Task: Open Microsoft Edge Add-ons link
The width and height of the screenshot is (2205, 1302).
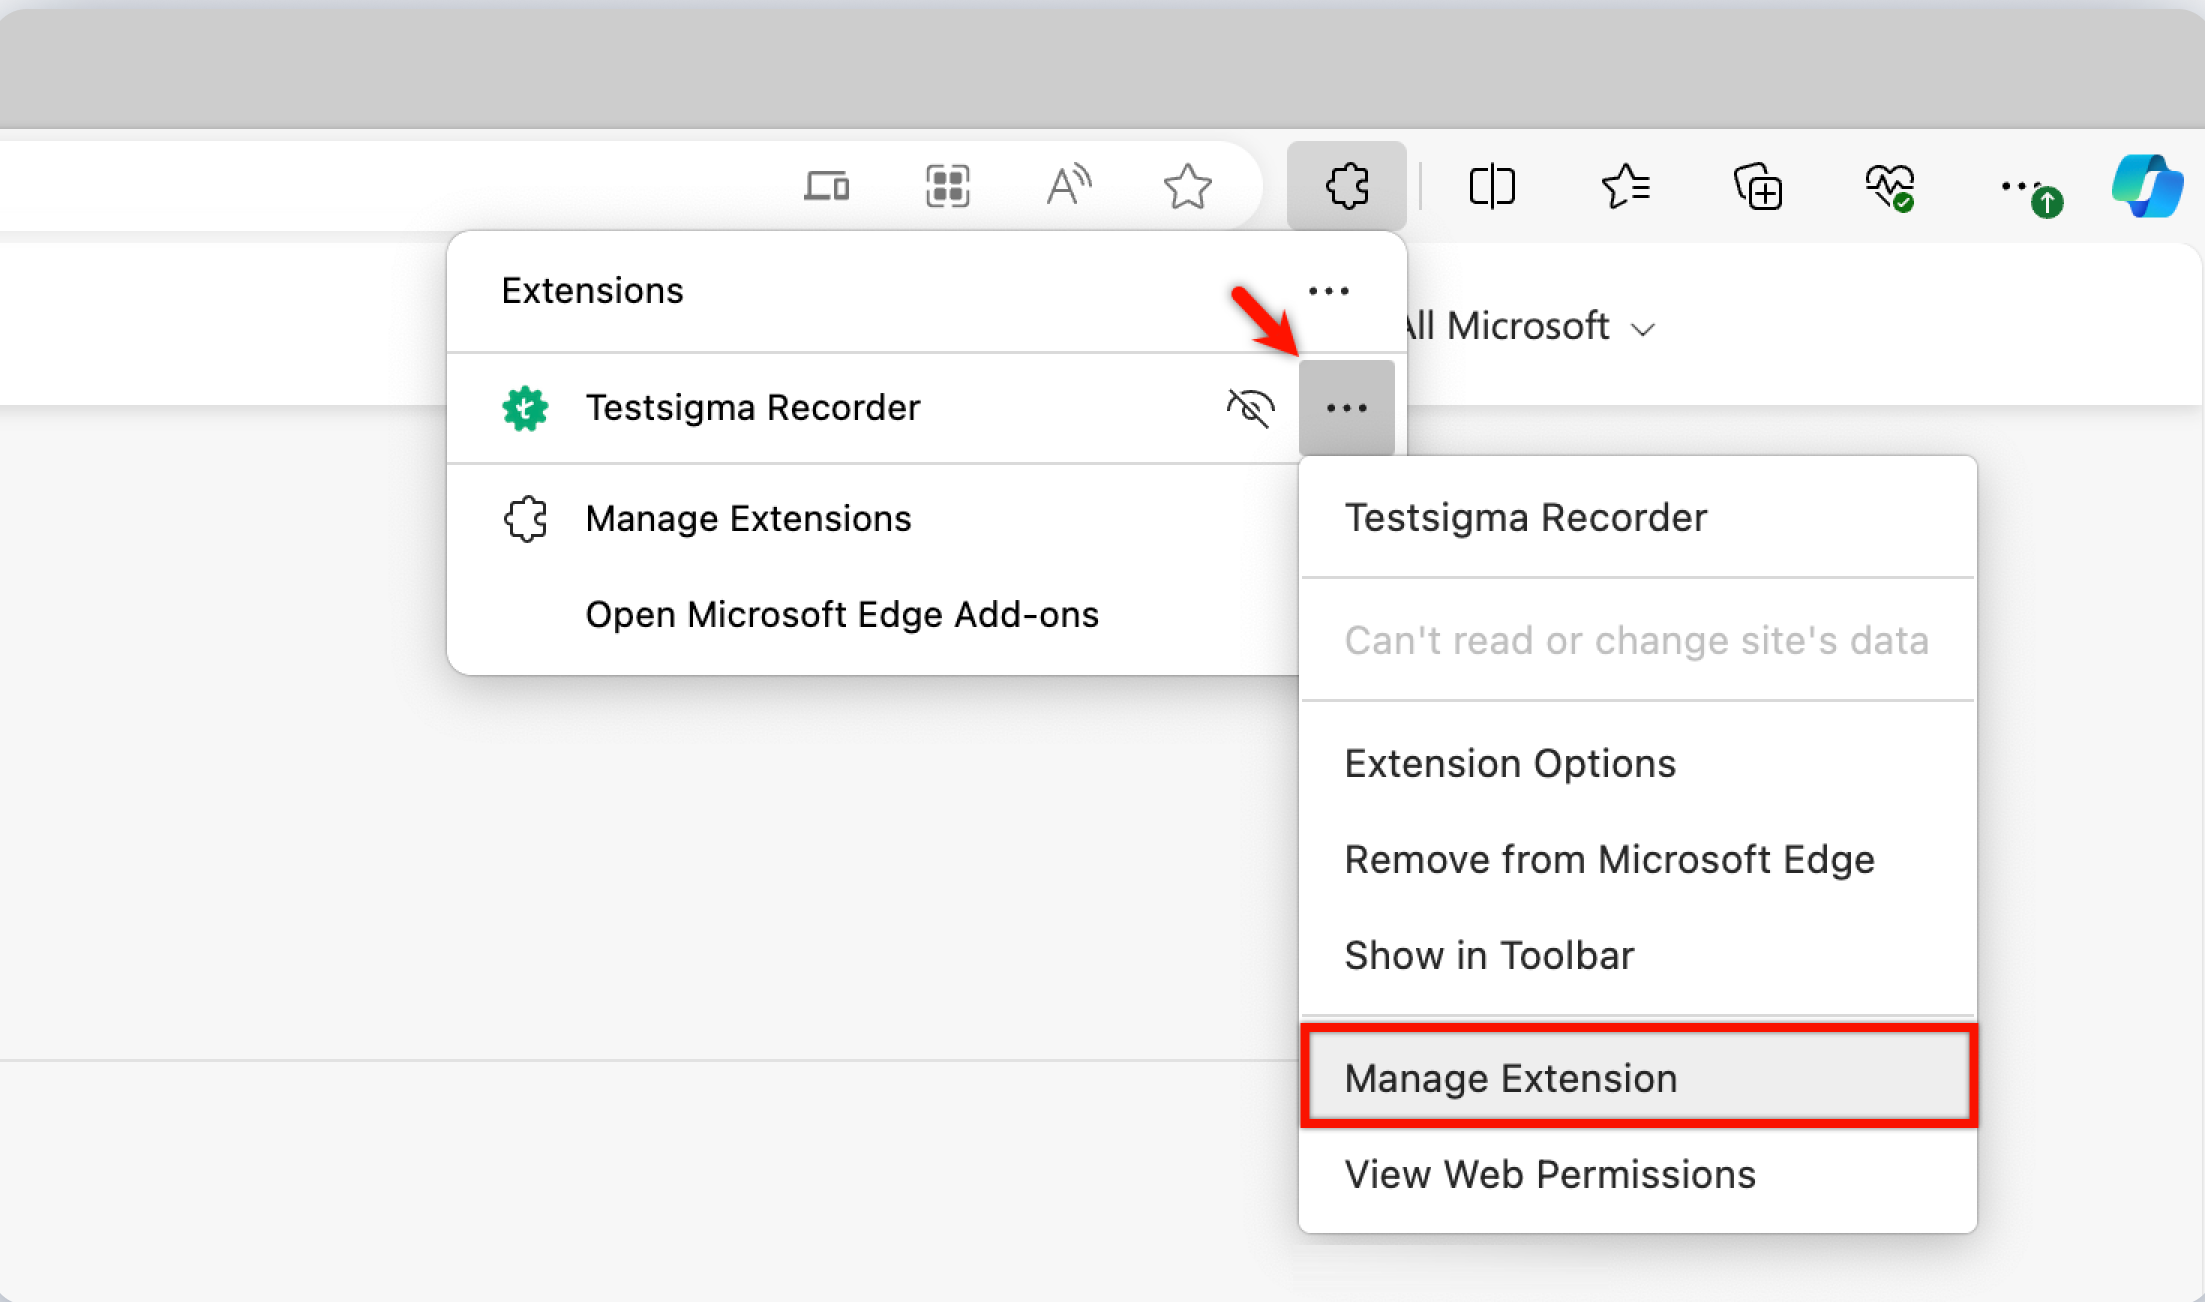Action: [x=842, y=615]
